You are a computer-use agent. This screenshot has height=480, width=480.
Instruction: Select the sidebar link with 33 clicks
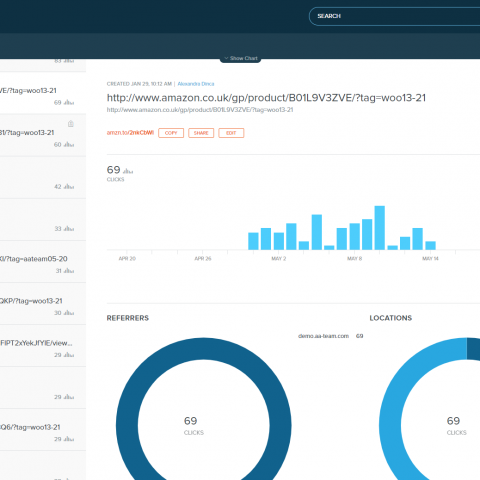(43, 219)
